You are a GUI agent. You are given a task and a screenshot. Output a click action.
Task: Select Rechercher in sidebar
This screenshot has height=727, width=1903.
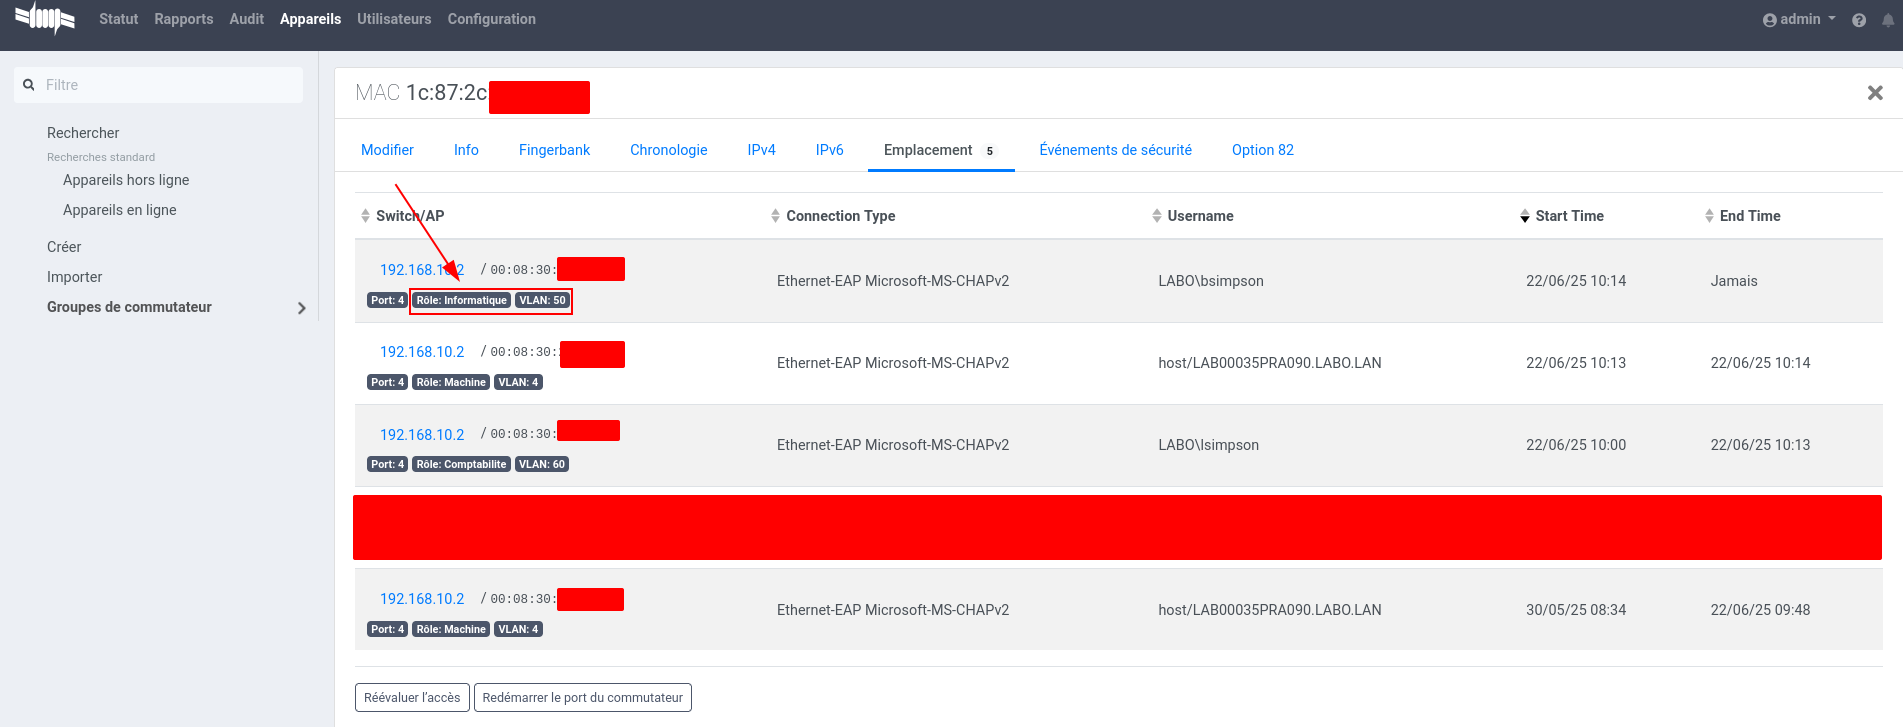pyautogui.click(x=83, y=133)
